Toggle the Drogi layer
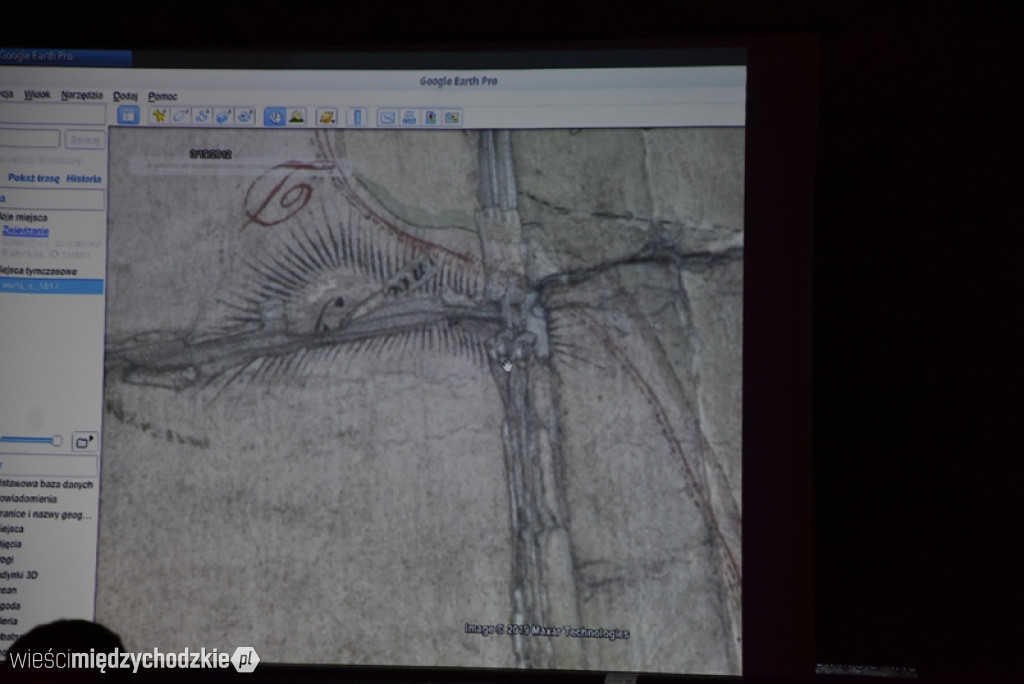Viewport: 1024px width, 684px height. tap(7, 559)
